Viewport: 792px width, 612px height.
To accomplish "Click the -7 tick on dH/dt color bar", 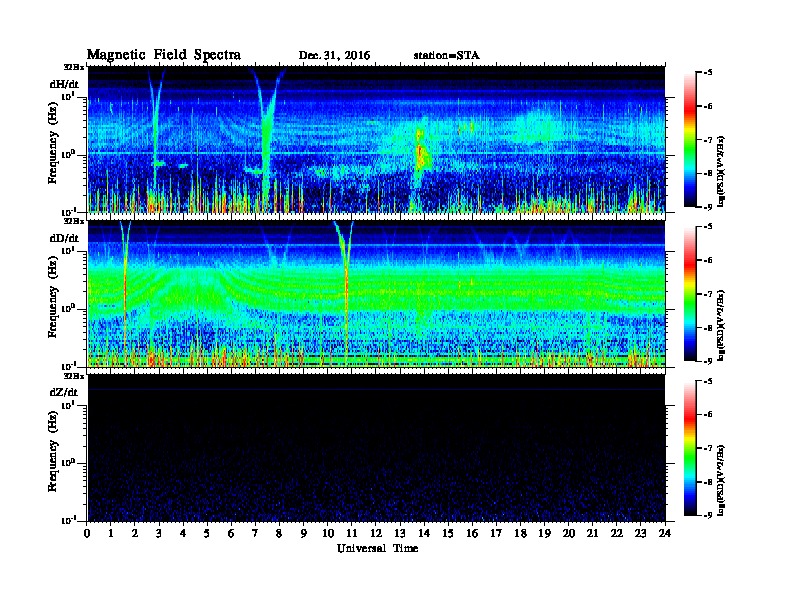I will click(x=709, y=140).
